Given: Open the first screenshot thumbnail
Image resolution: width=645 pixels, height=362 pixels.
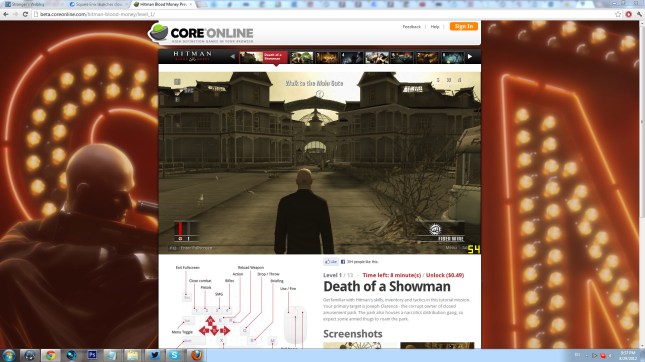Looking at the screenshot, I should click(360, 346).
